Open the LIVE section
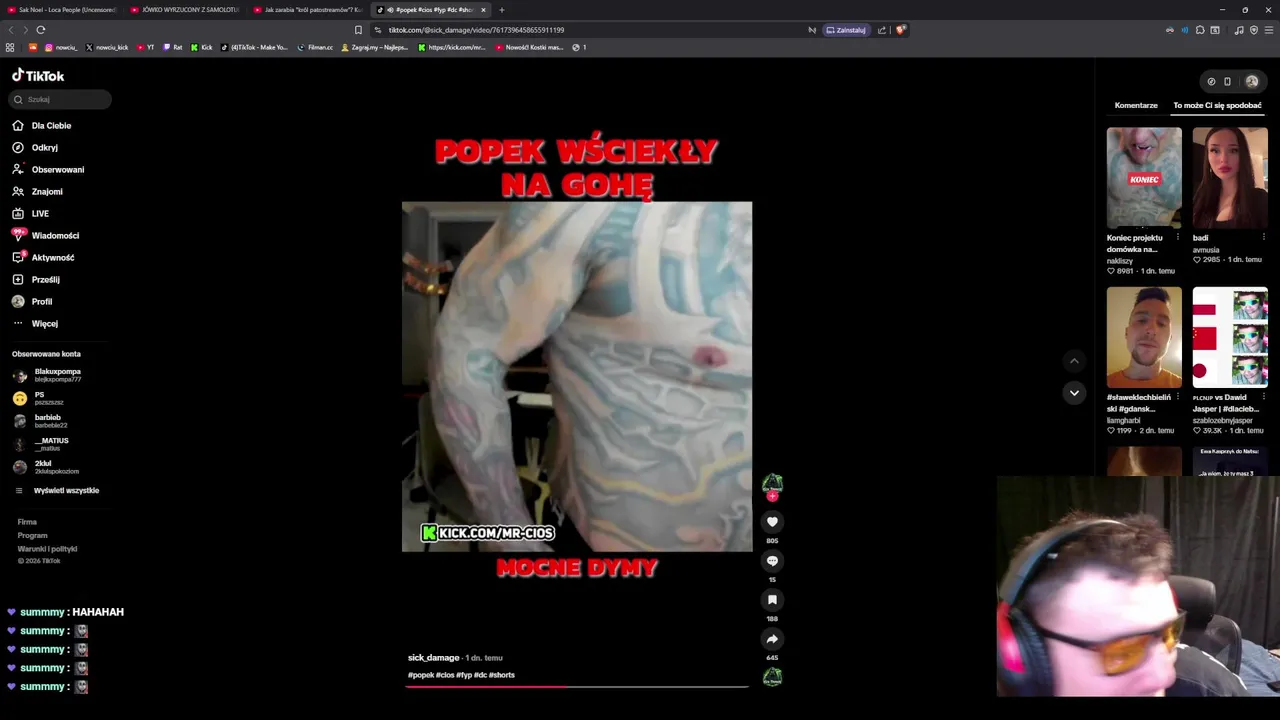Image resolution: width=1280 pixels, height=720 pixels. (30, 214)
